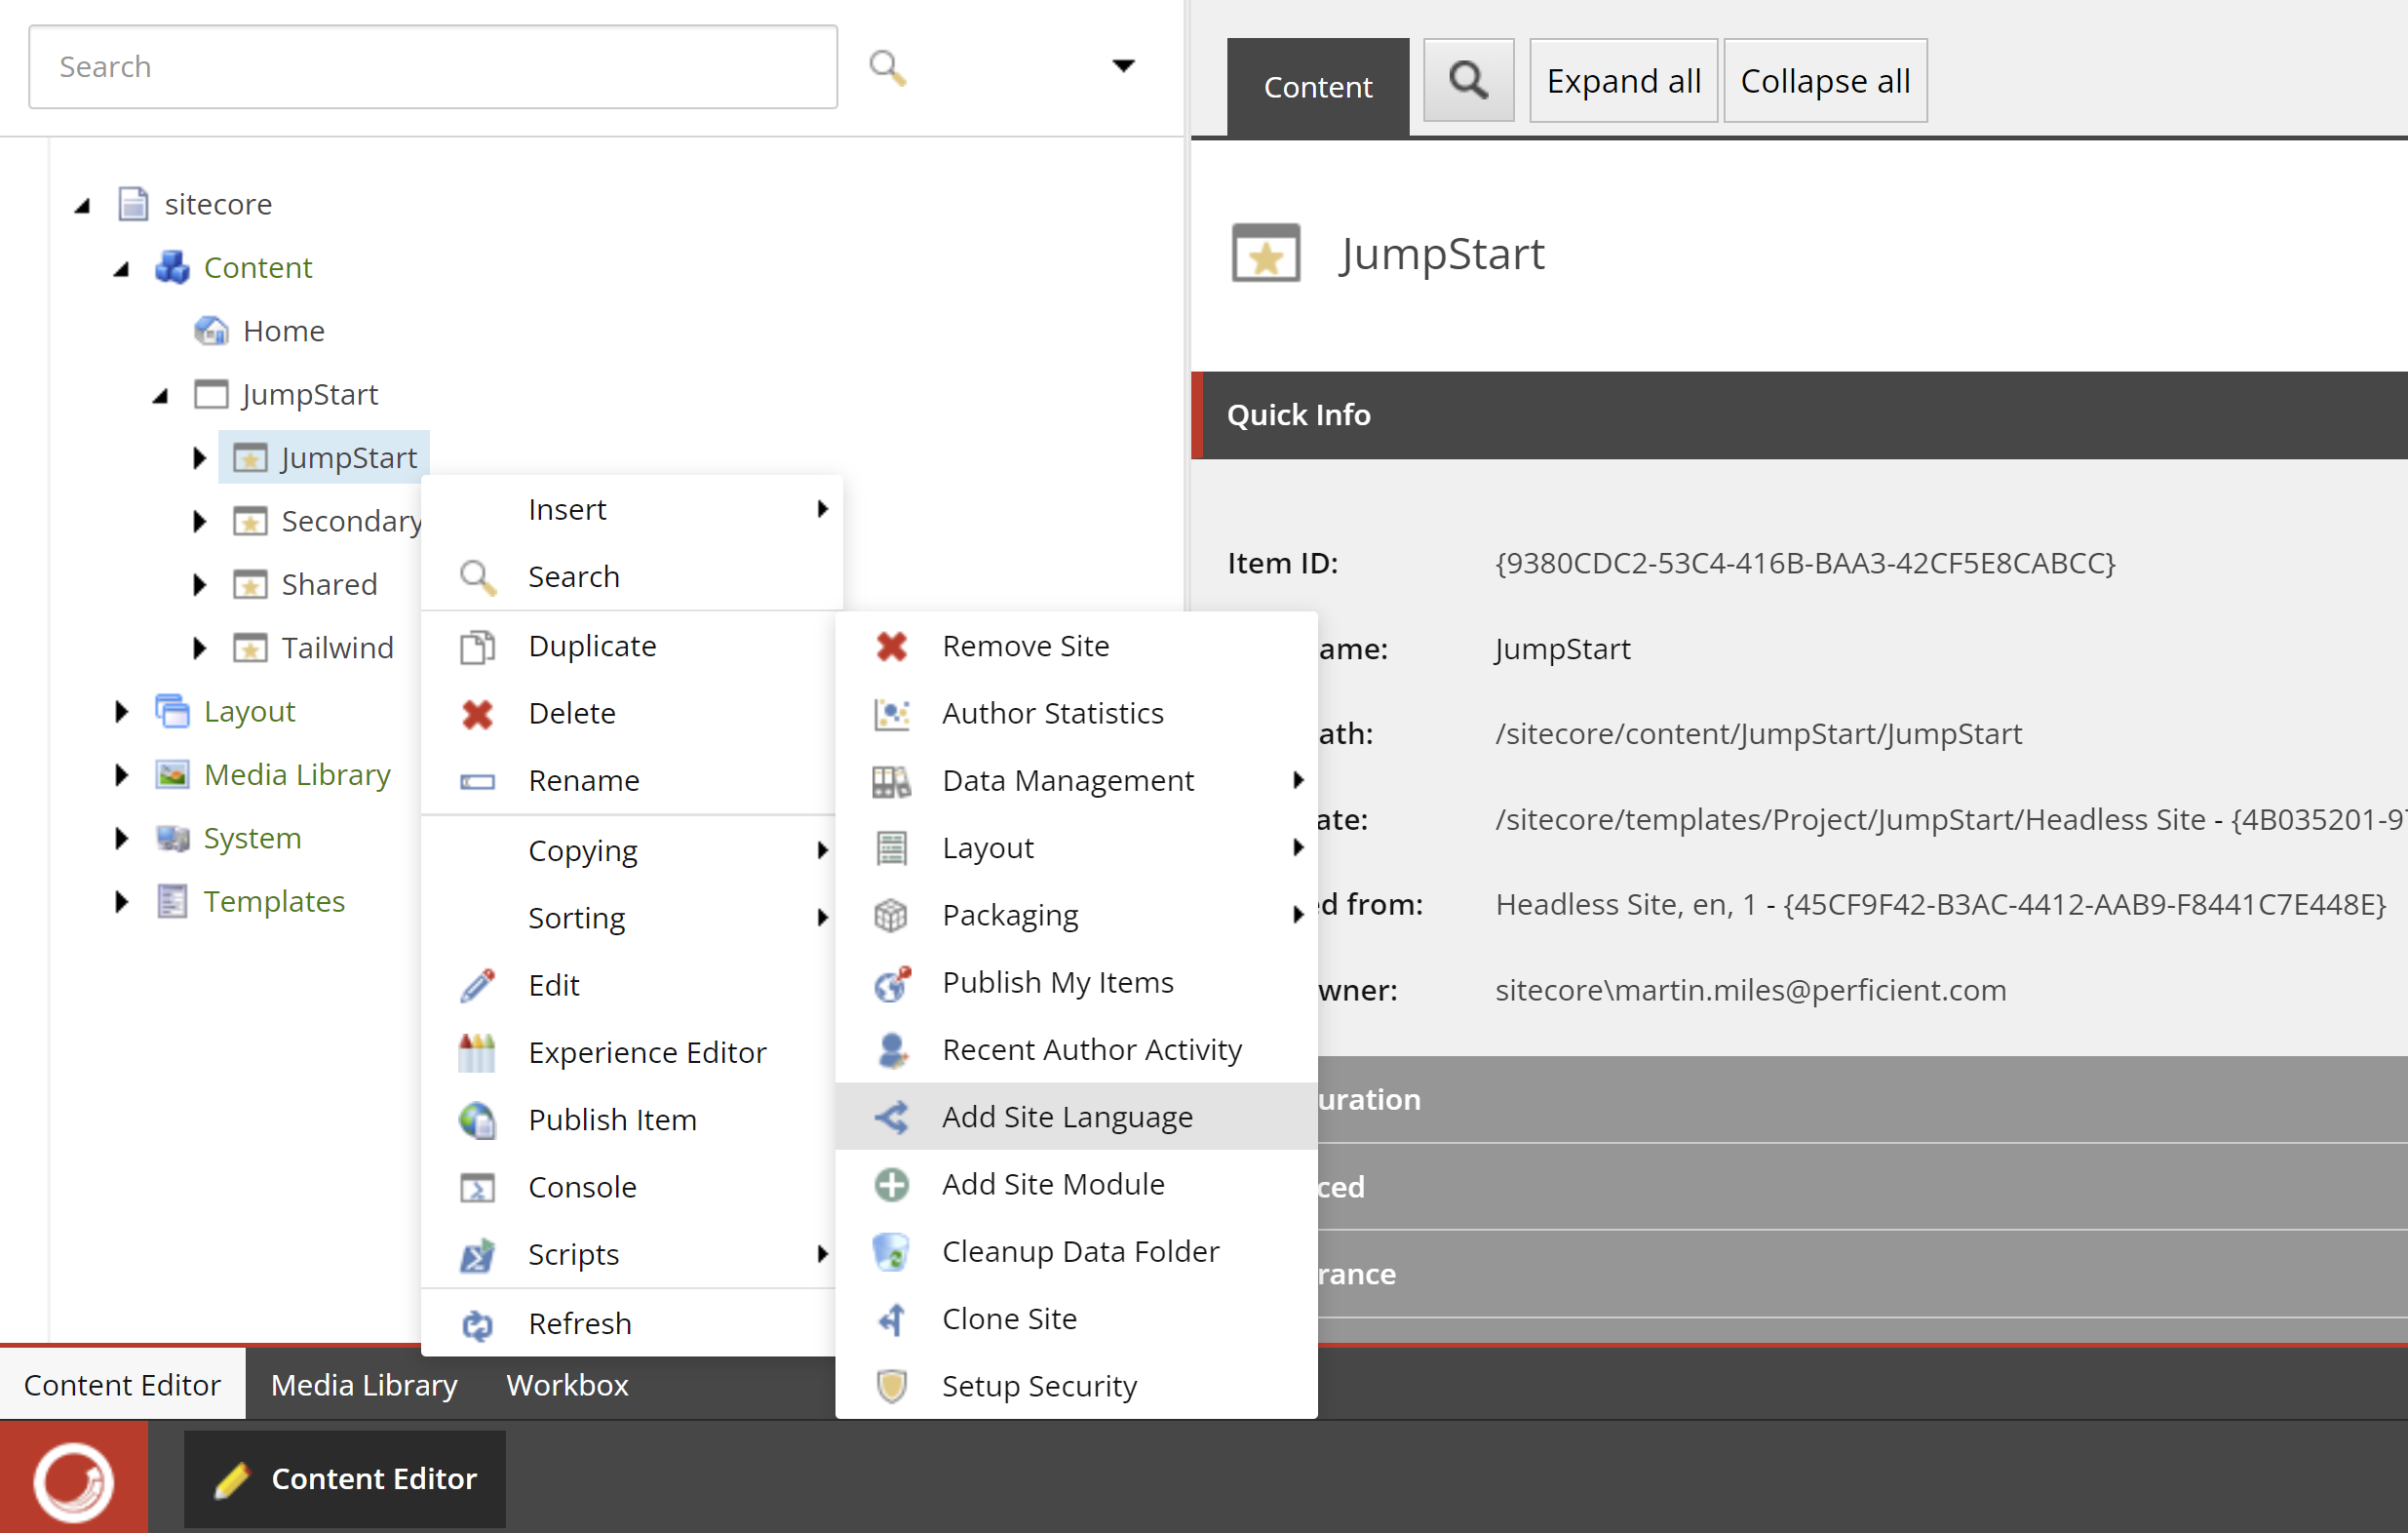Click the Refresh icon in menu

[477, 1325]
